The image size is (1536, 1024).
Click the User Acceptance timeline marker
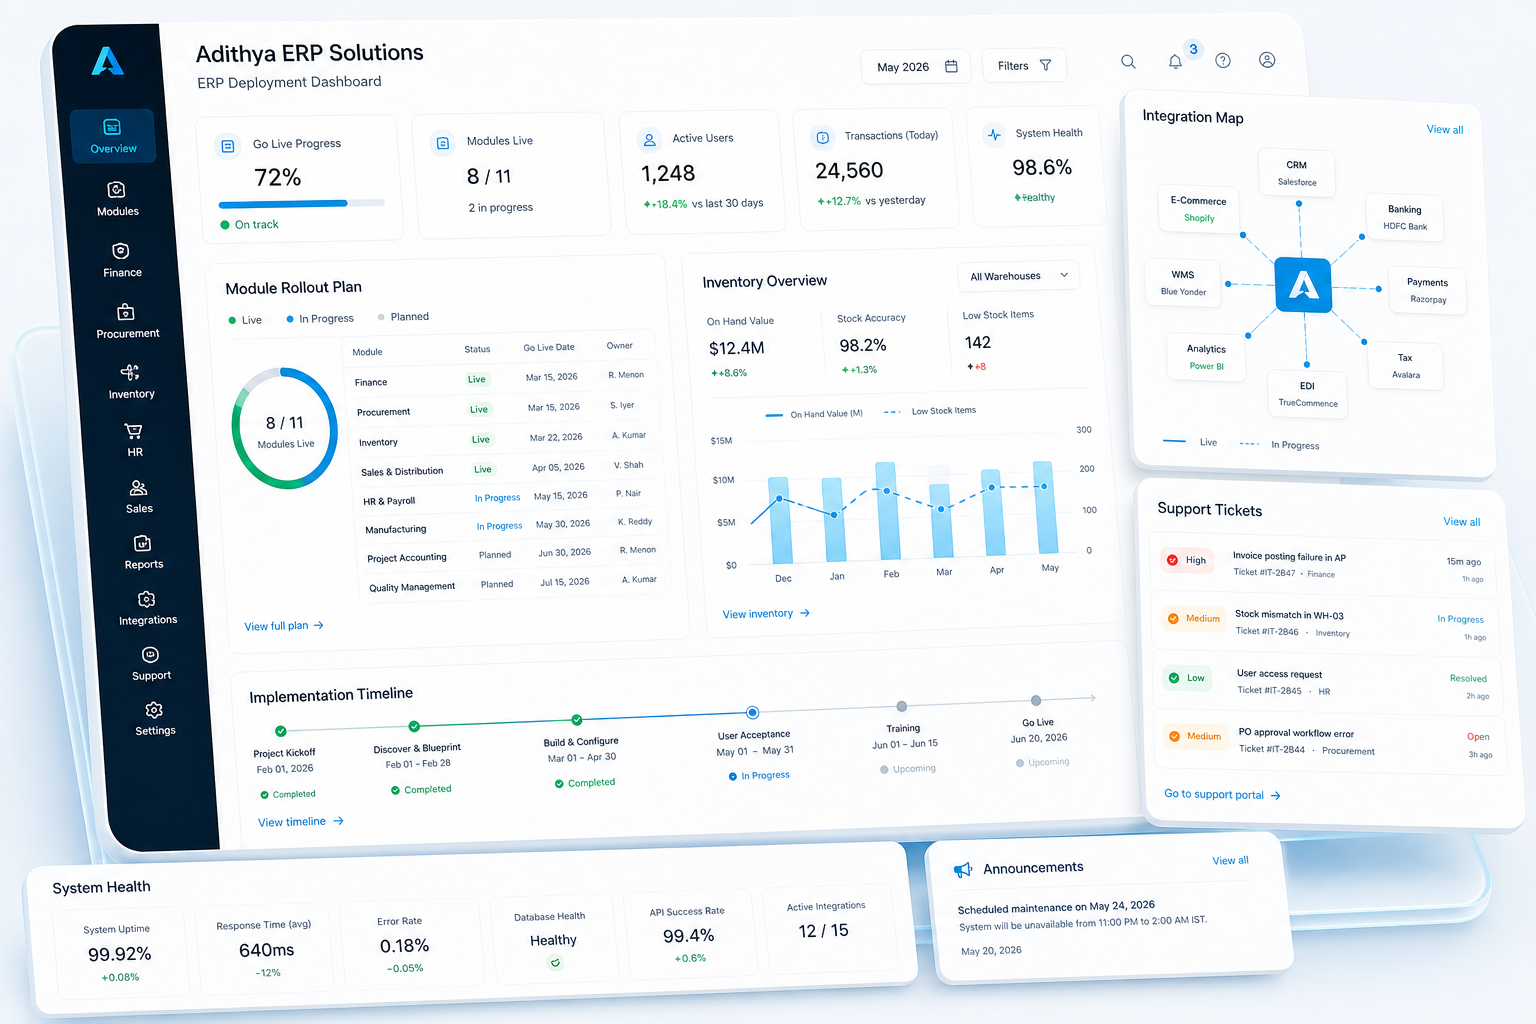coord(752,713)
